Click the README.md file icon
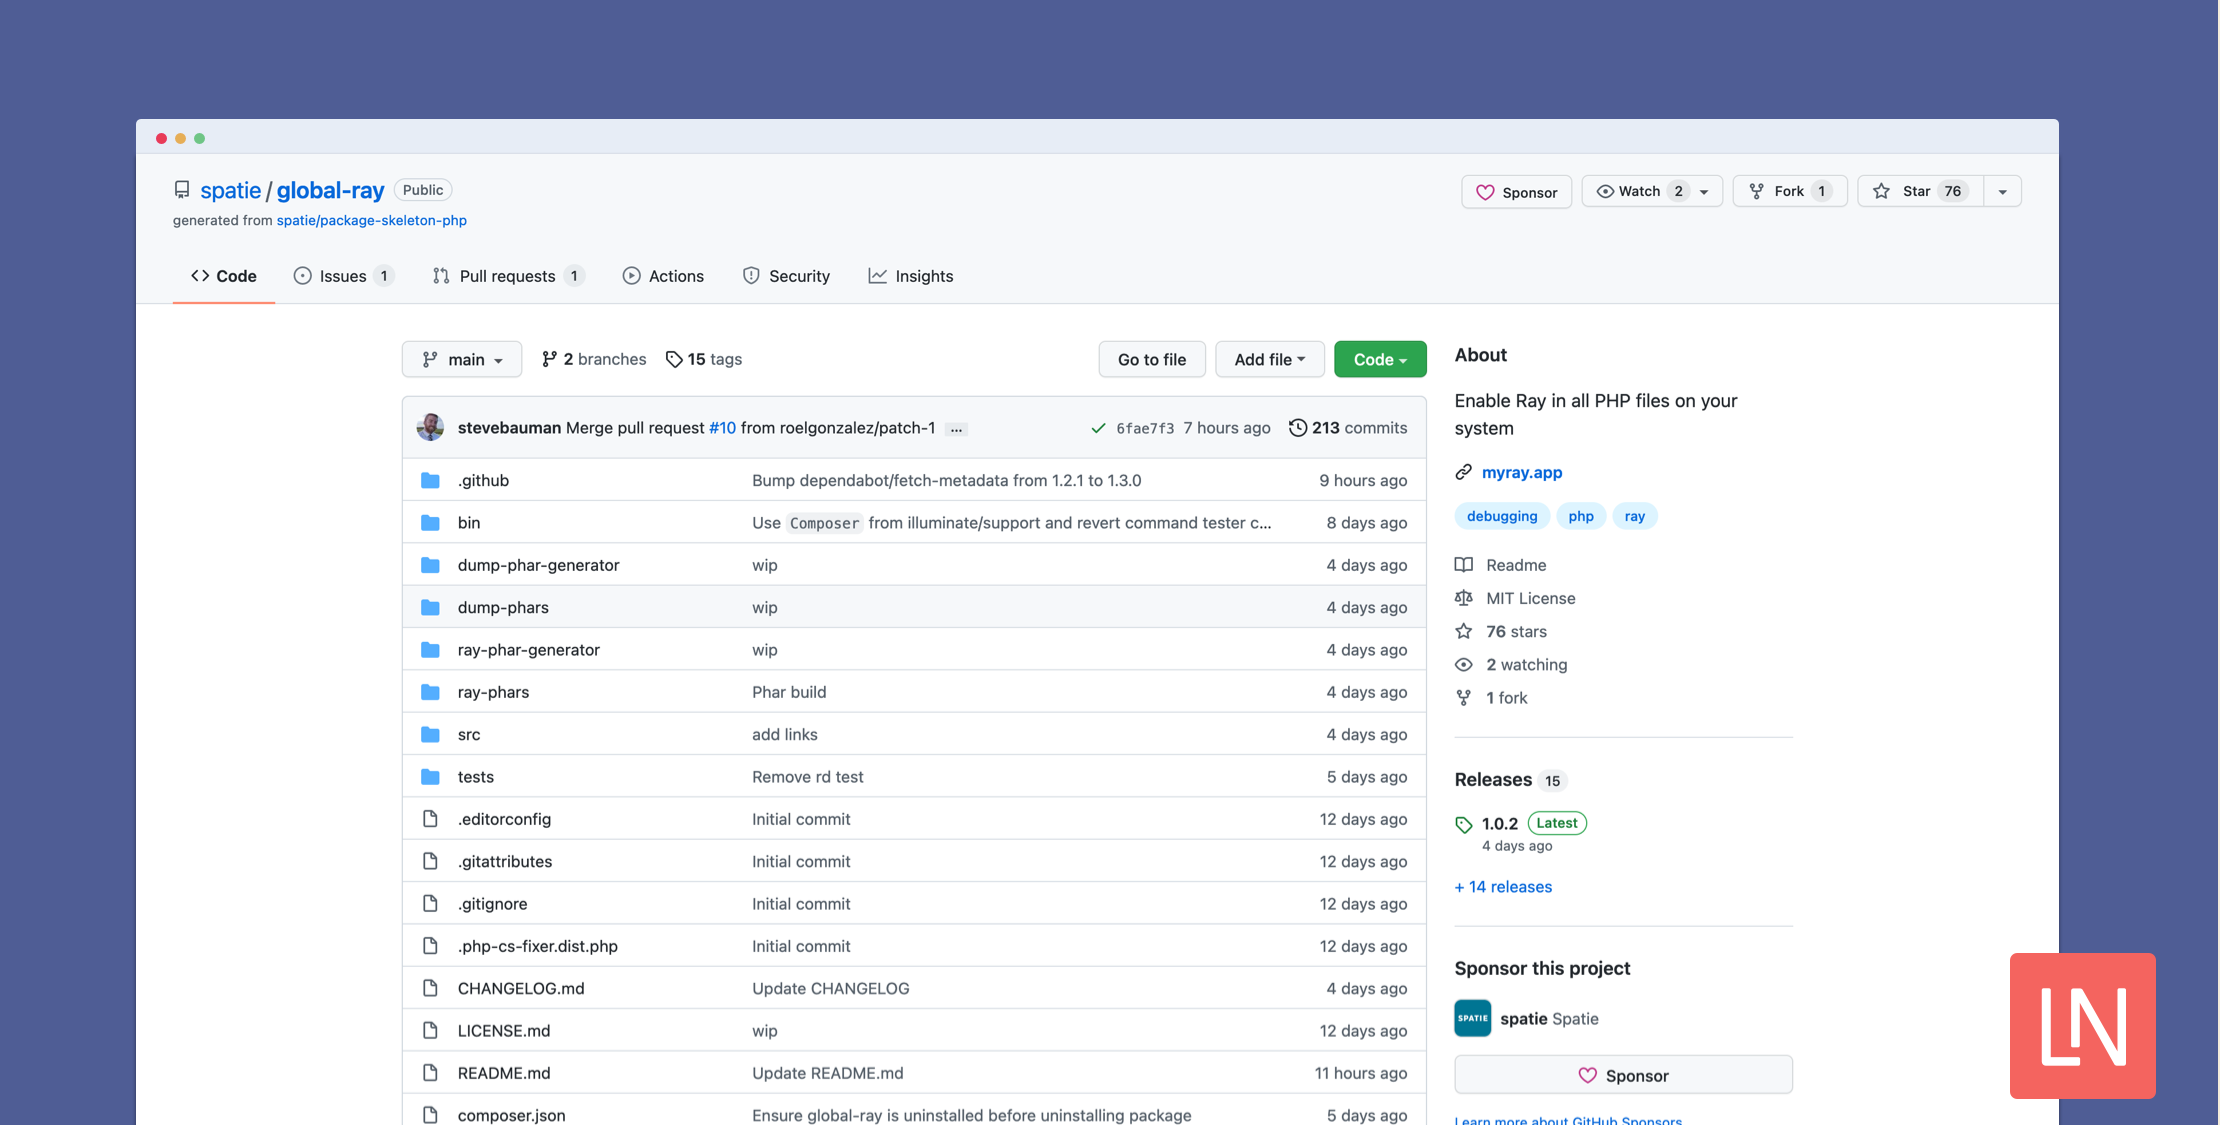The width and height of the screenshot is (2220, 1125). pyautogui.click(x=430, y=1073)
